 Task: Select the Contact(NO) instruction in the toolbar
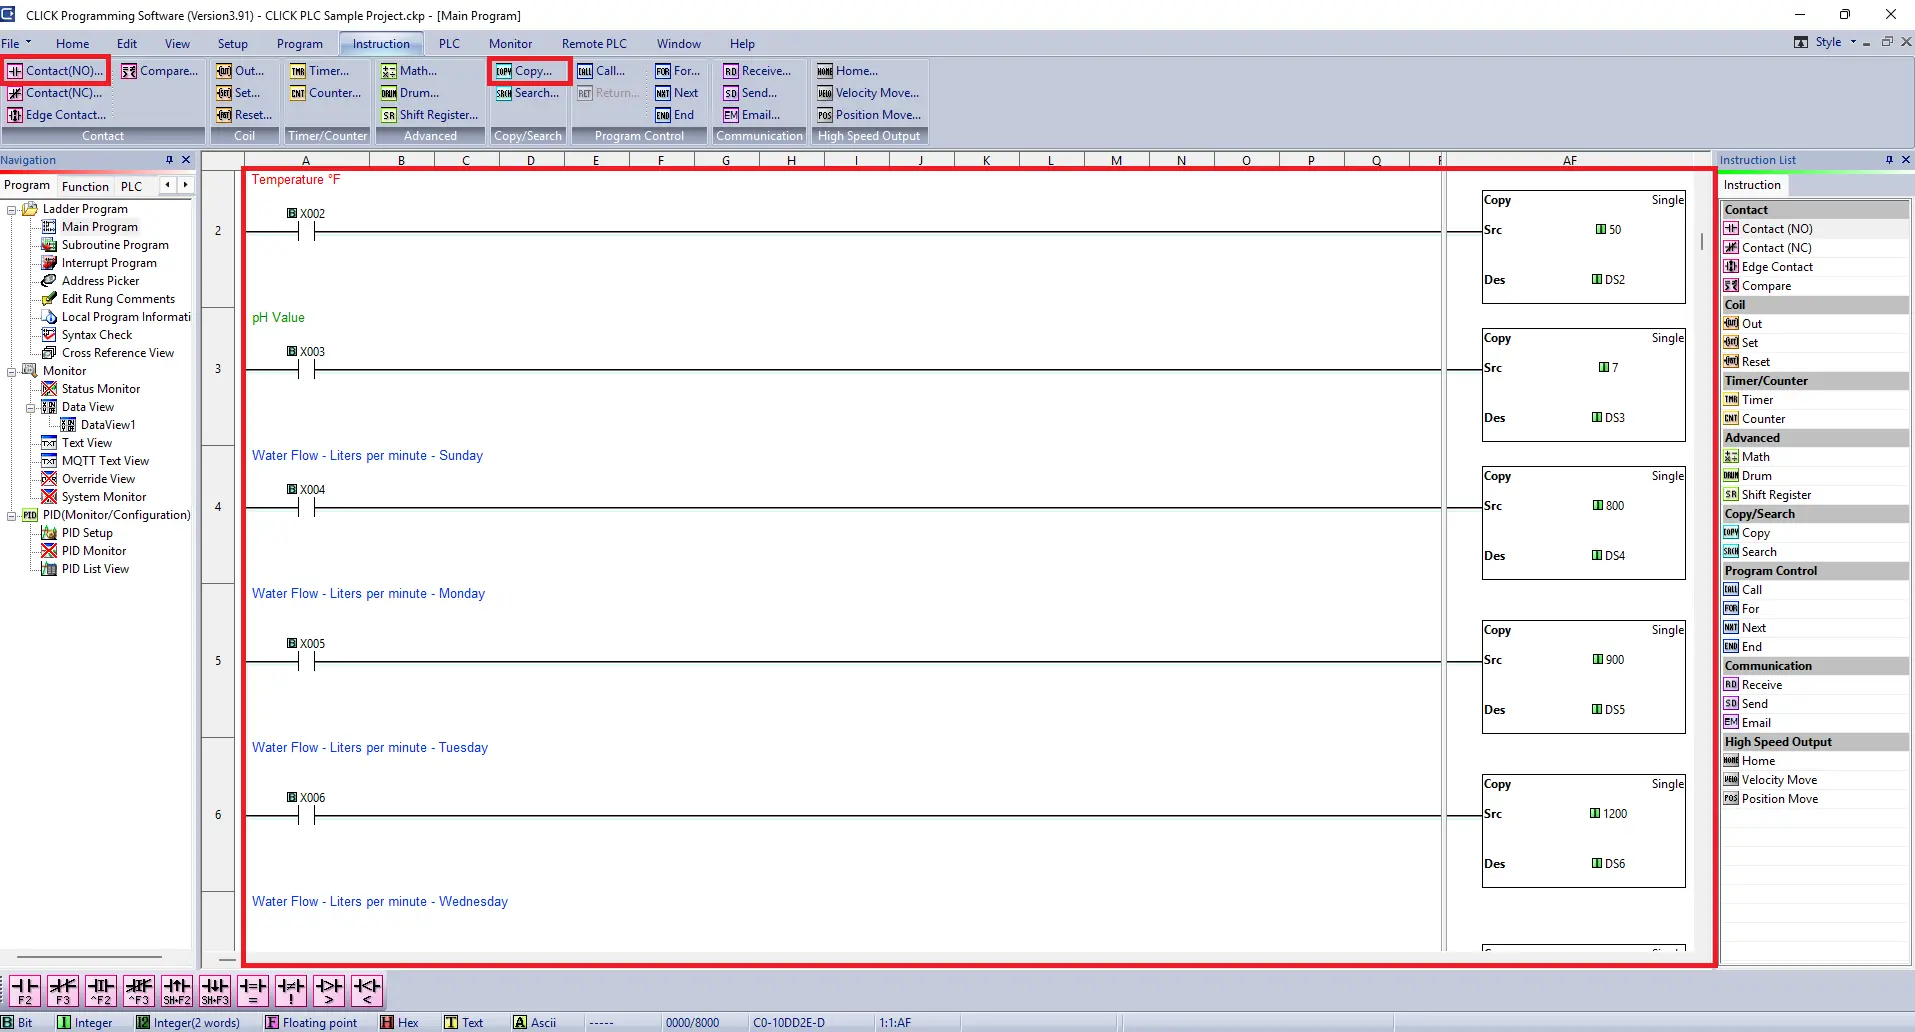[56, 70]
